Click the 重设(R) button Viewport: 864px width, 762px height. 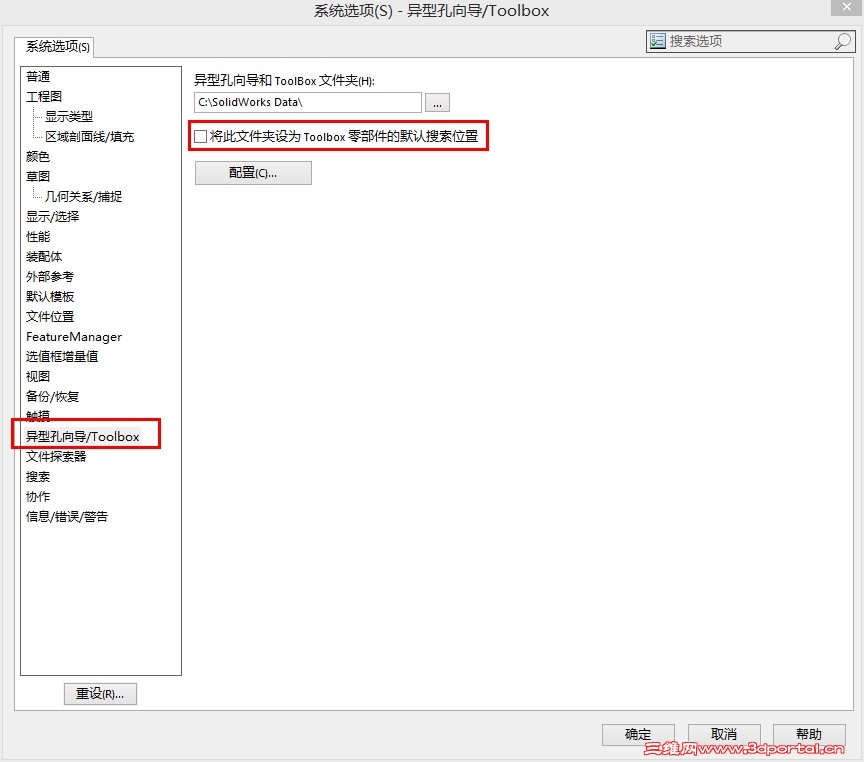pos(100,693)
